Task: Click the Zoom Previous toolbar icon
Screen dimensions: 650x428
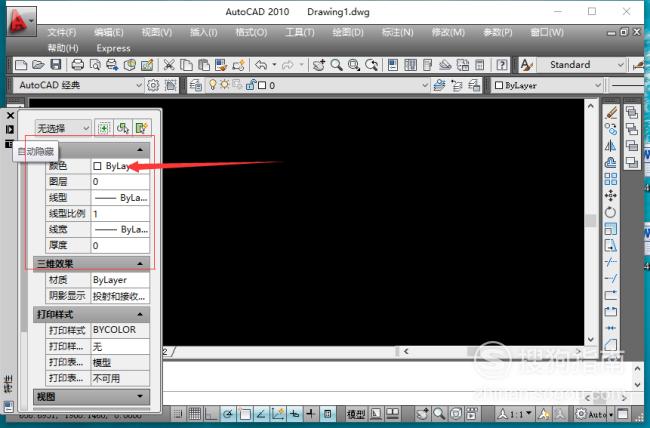Action: pyautogui.click(x=371, y=65)
